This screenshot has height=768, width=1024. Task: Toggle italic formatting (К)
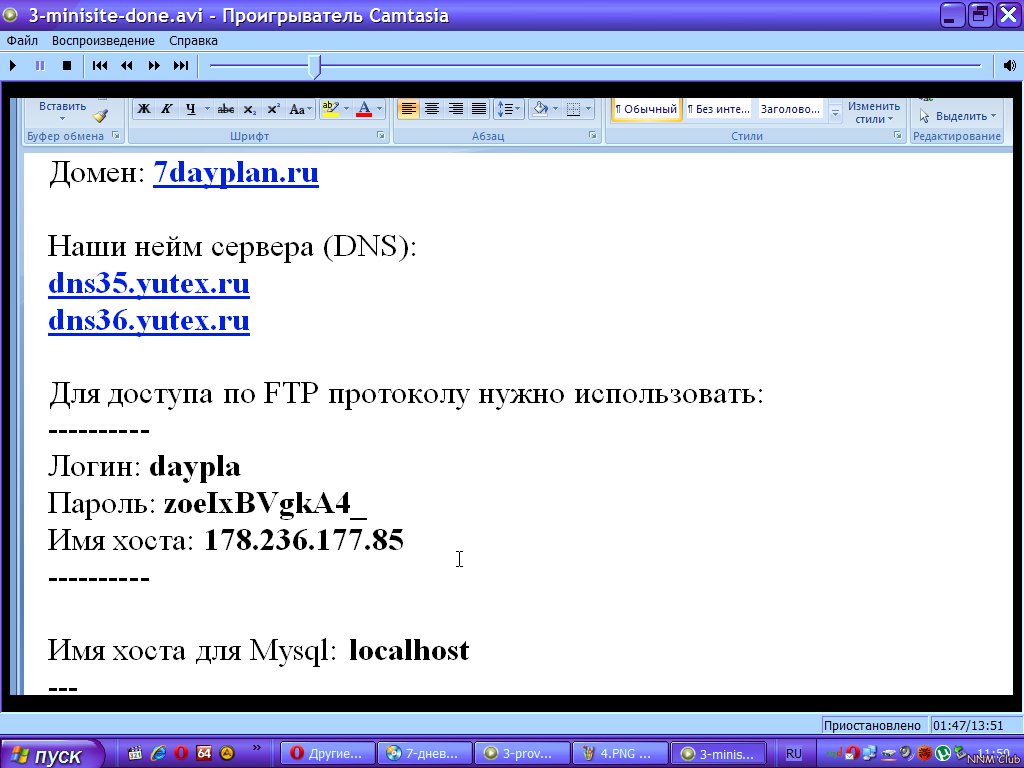coord(167,109)
